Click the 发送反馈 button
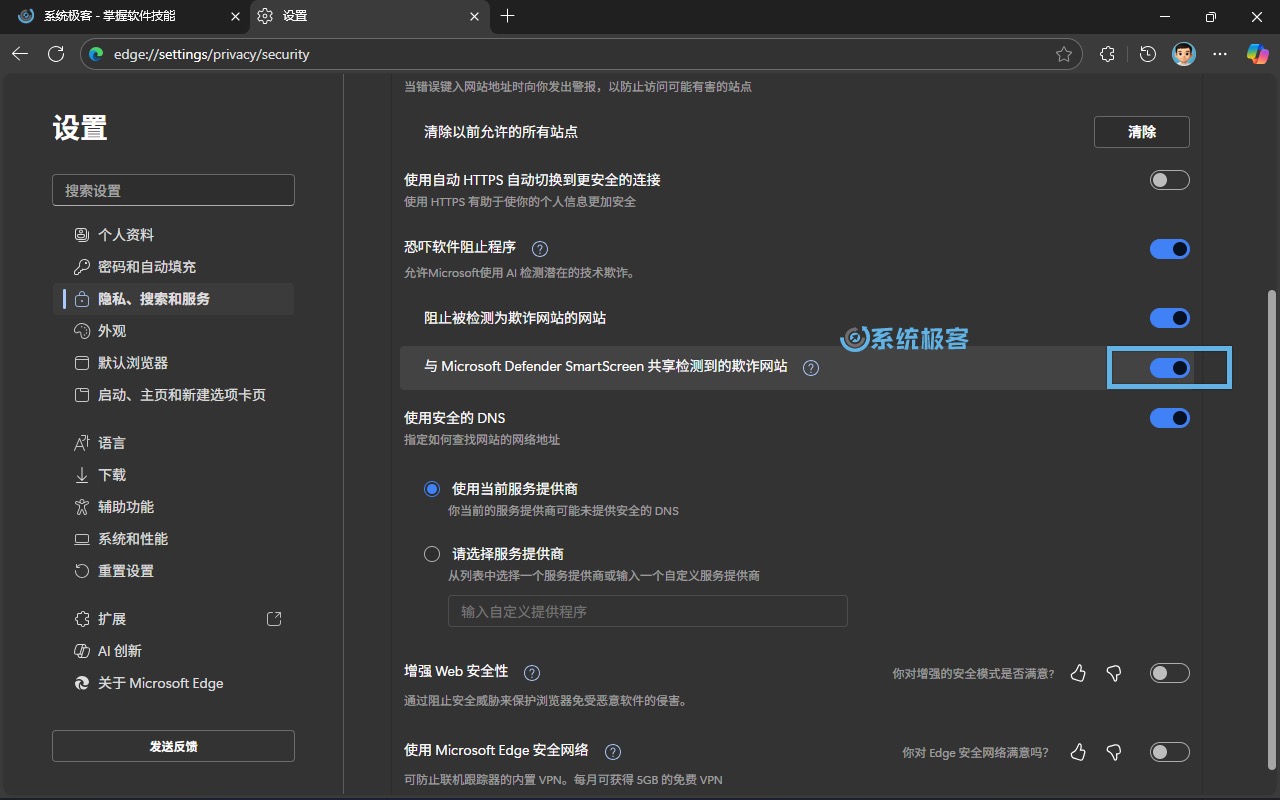Screen dimensions: 1280x800 click(172, 745)
